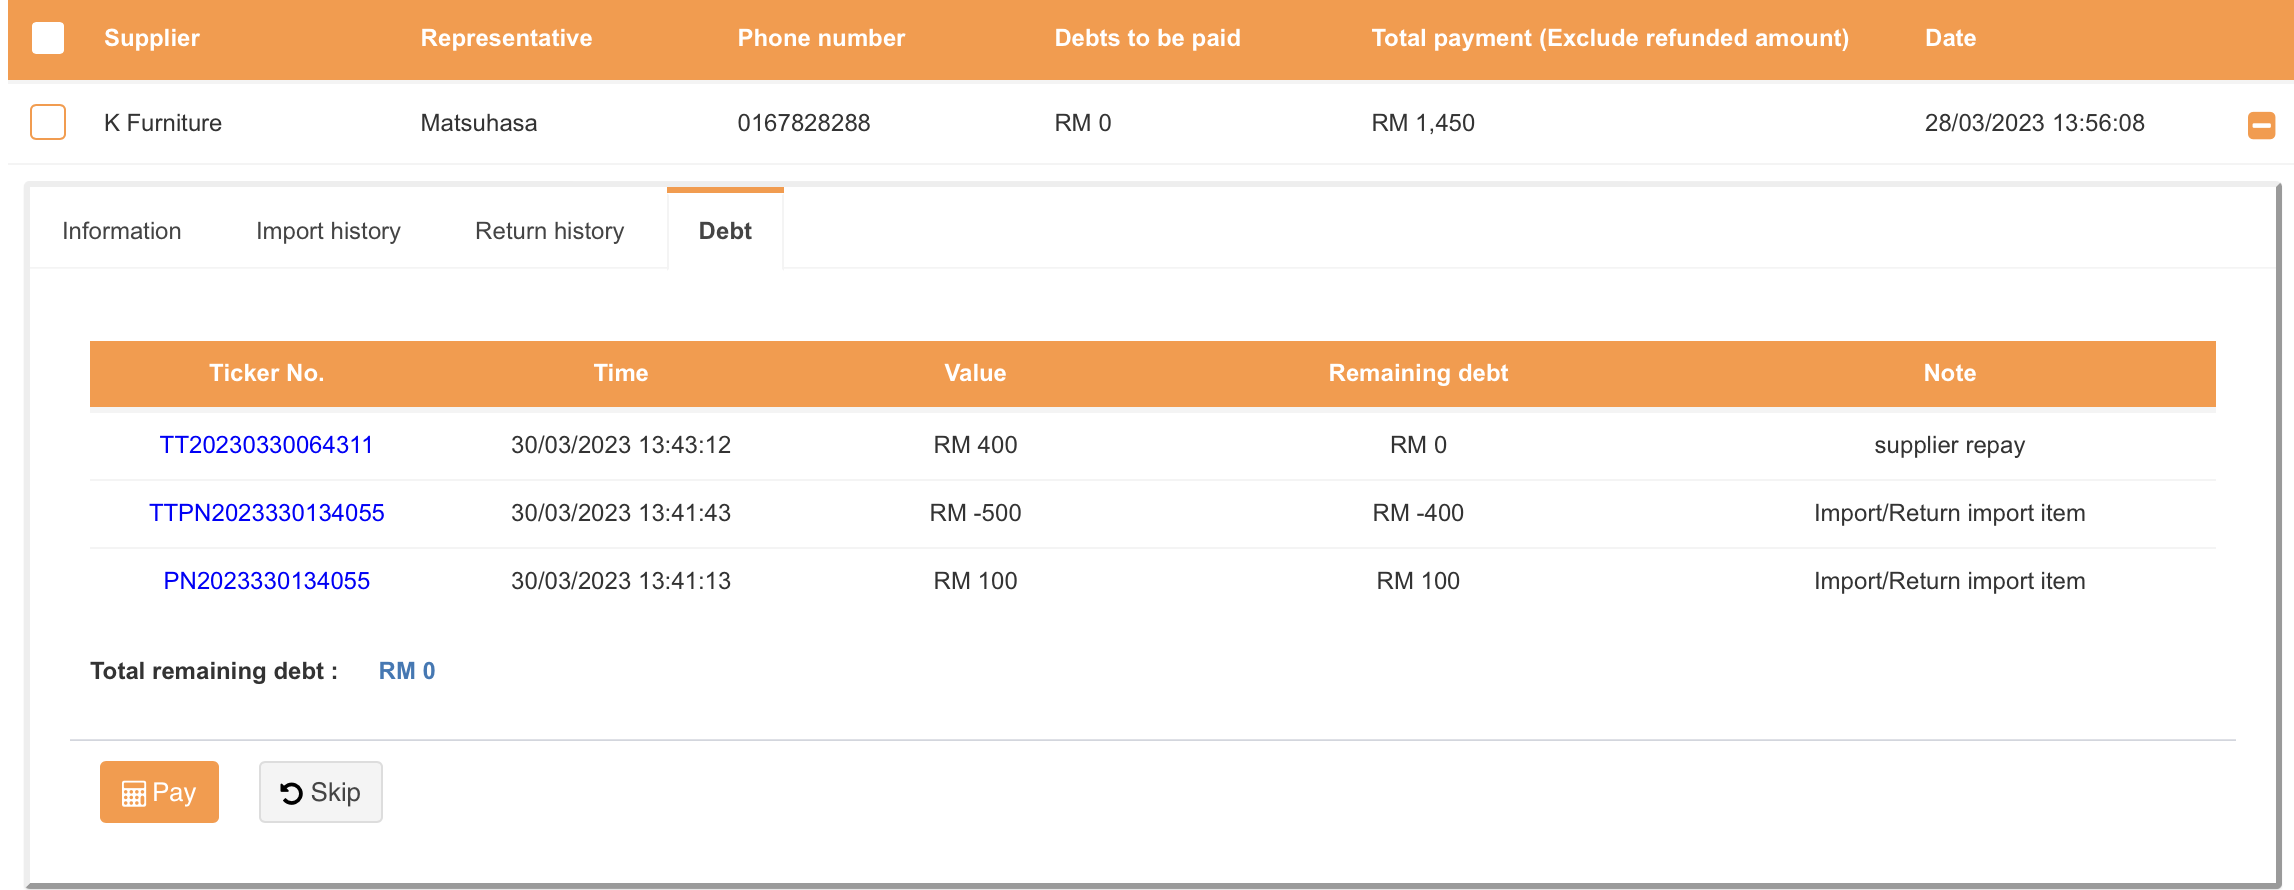Collapse the K Furniture row details
The height and width of the screenshot is (890, 2294).
point(2261,125)
